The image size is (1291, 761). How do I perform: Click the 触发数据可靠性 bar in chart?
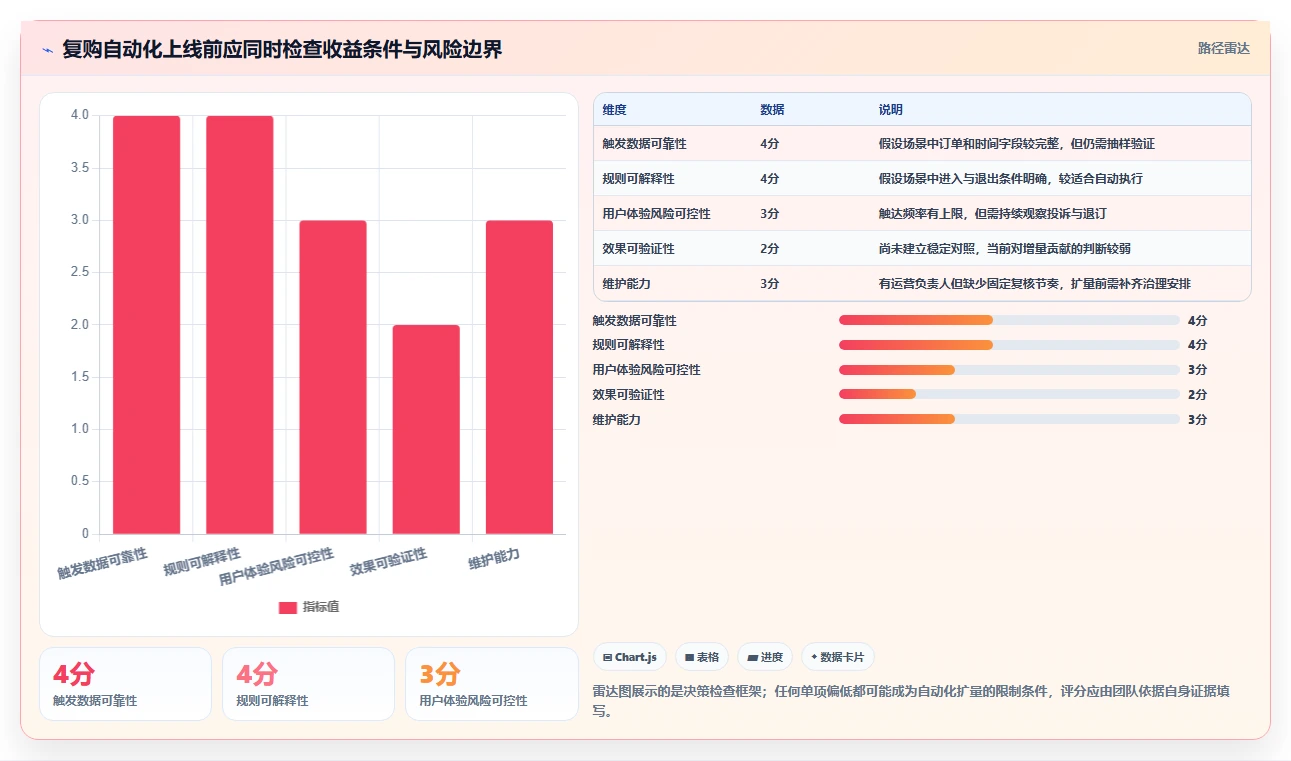tap(146, 325)
